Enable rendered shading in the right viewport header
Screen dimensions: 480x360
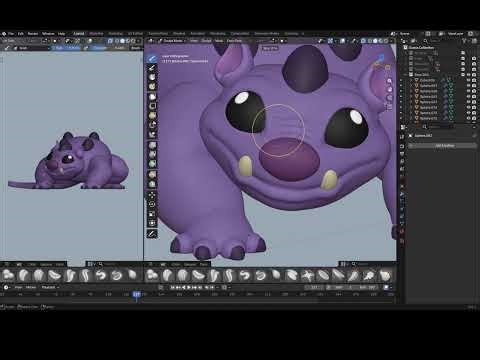coord(386,41)
